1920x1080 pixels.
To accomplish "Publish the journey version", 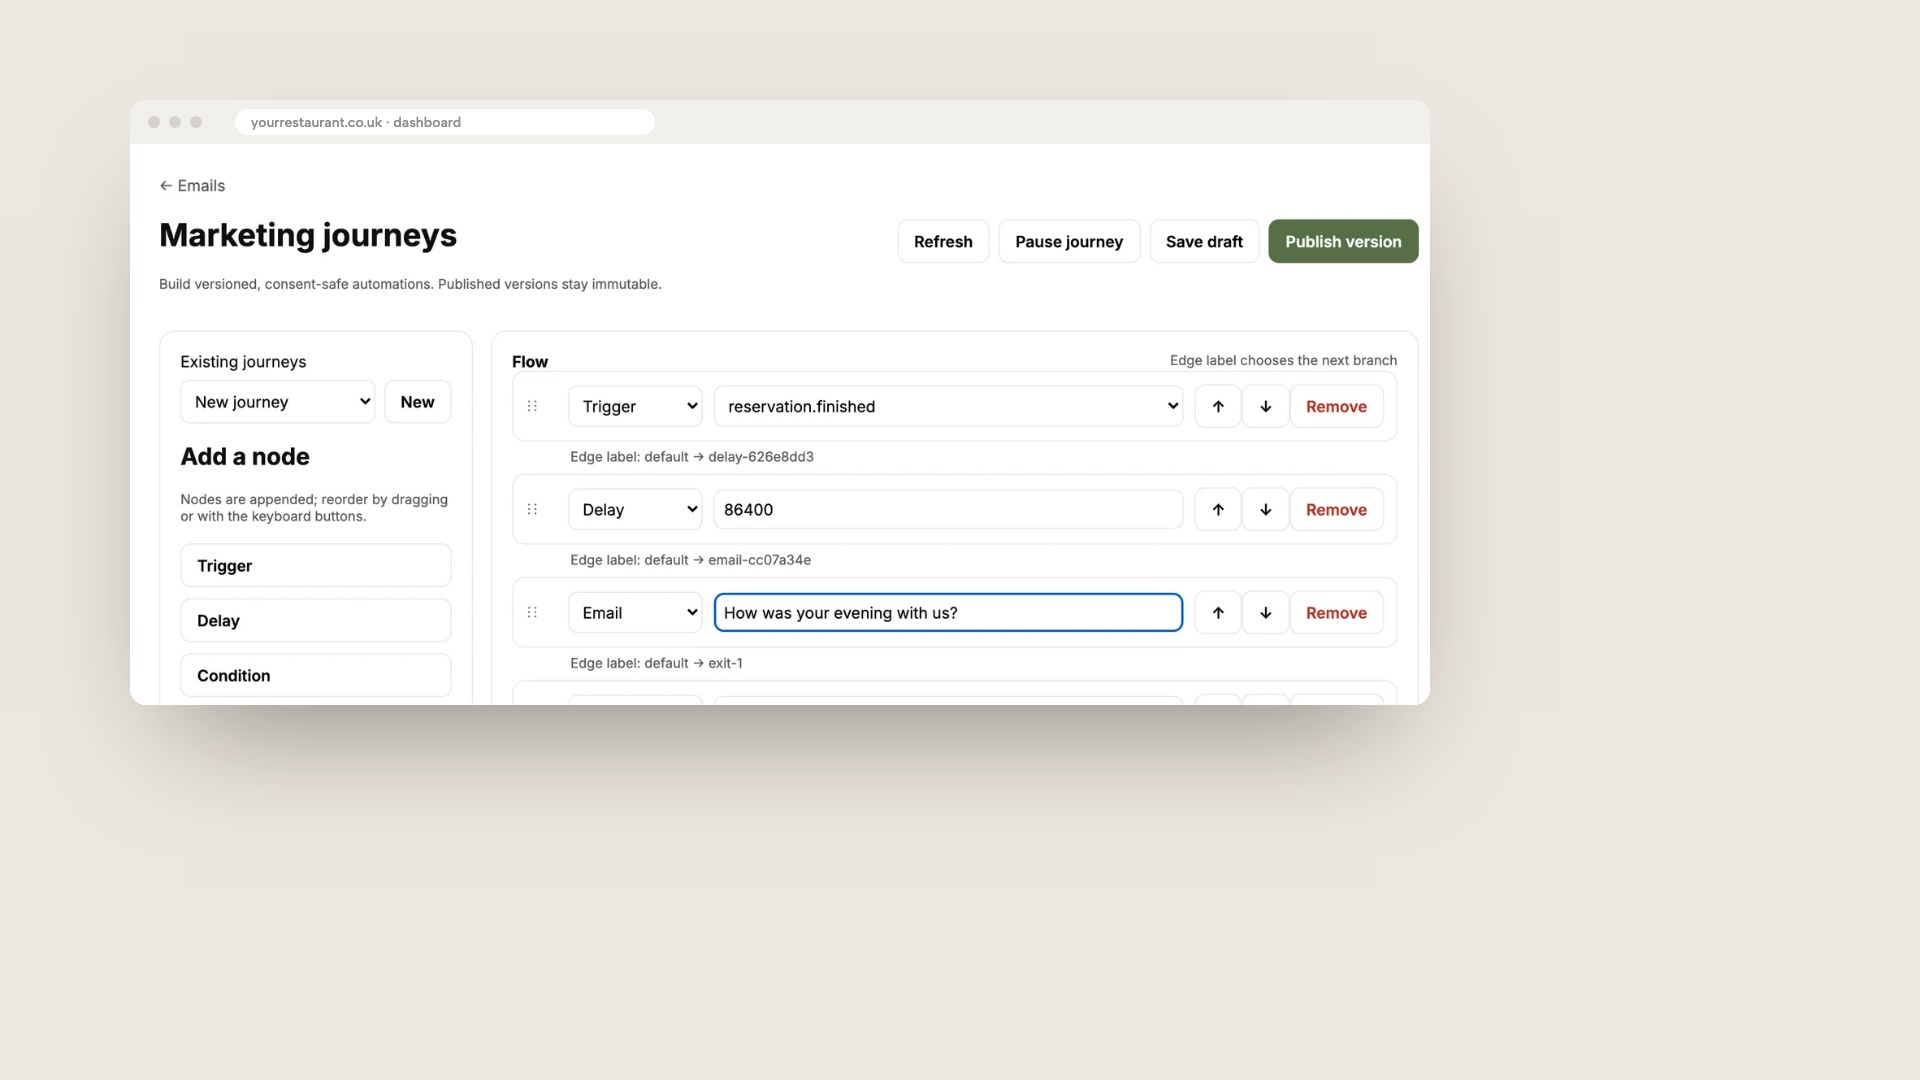I will tap(1343, 241).
